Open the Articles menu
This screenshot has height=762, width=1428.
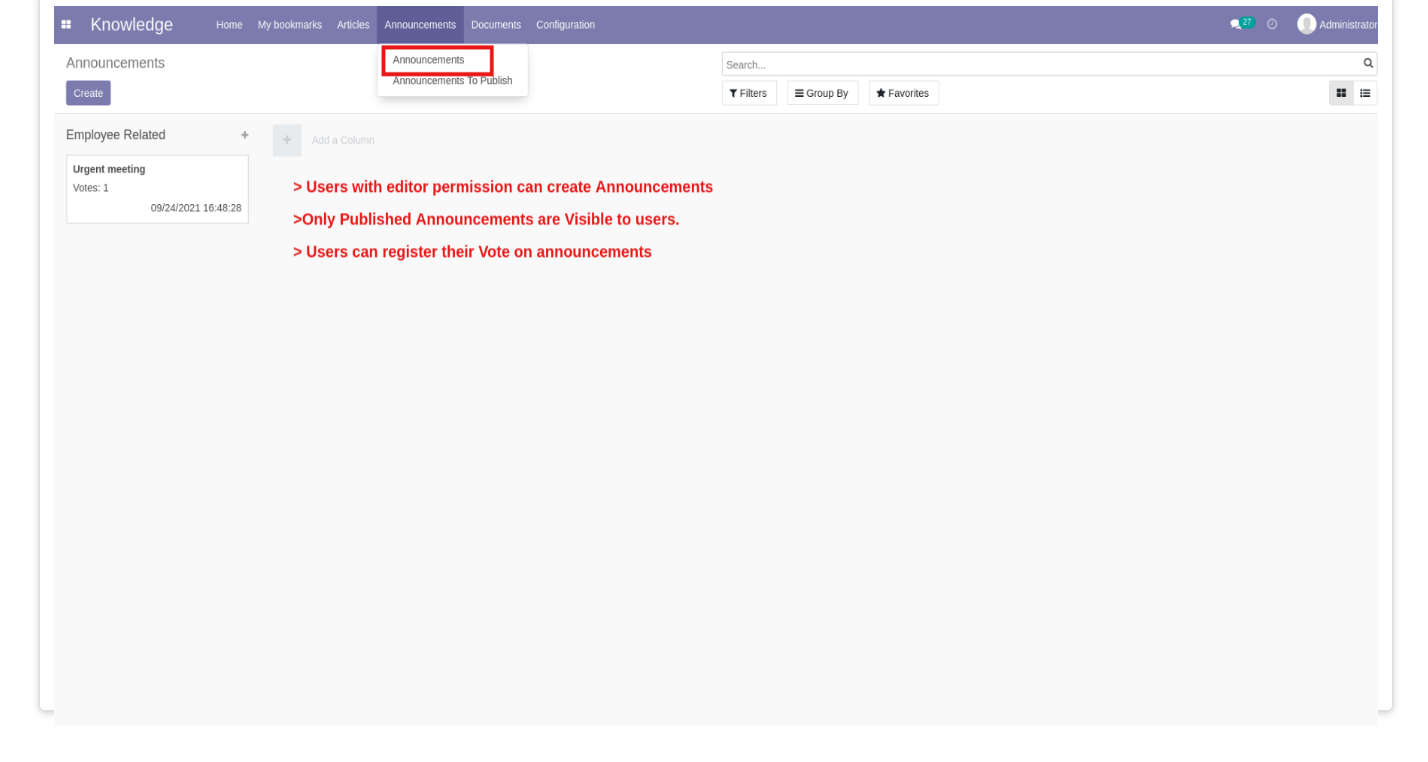pos(353,25)
